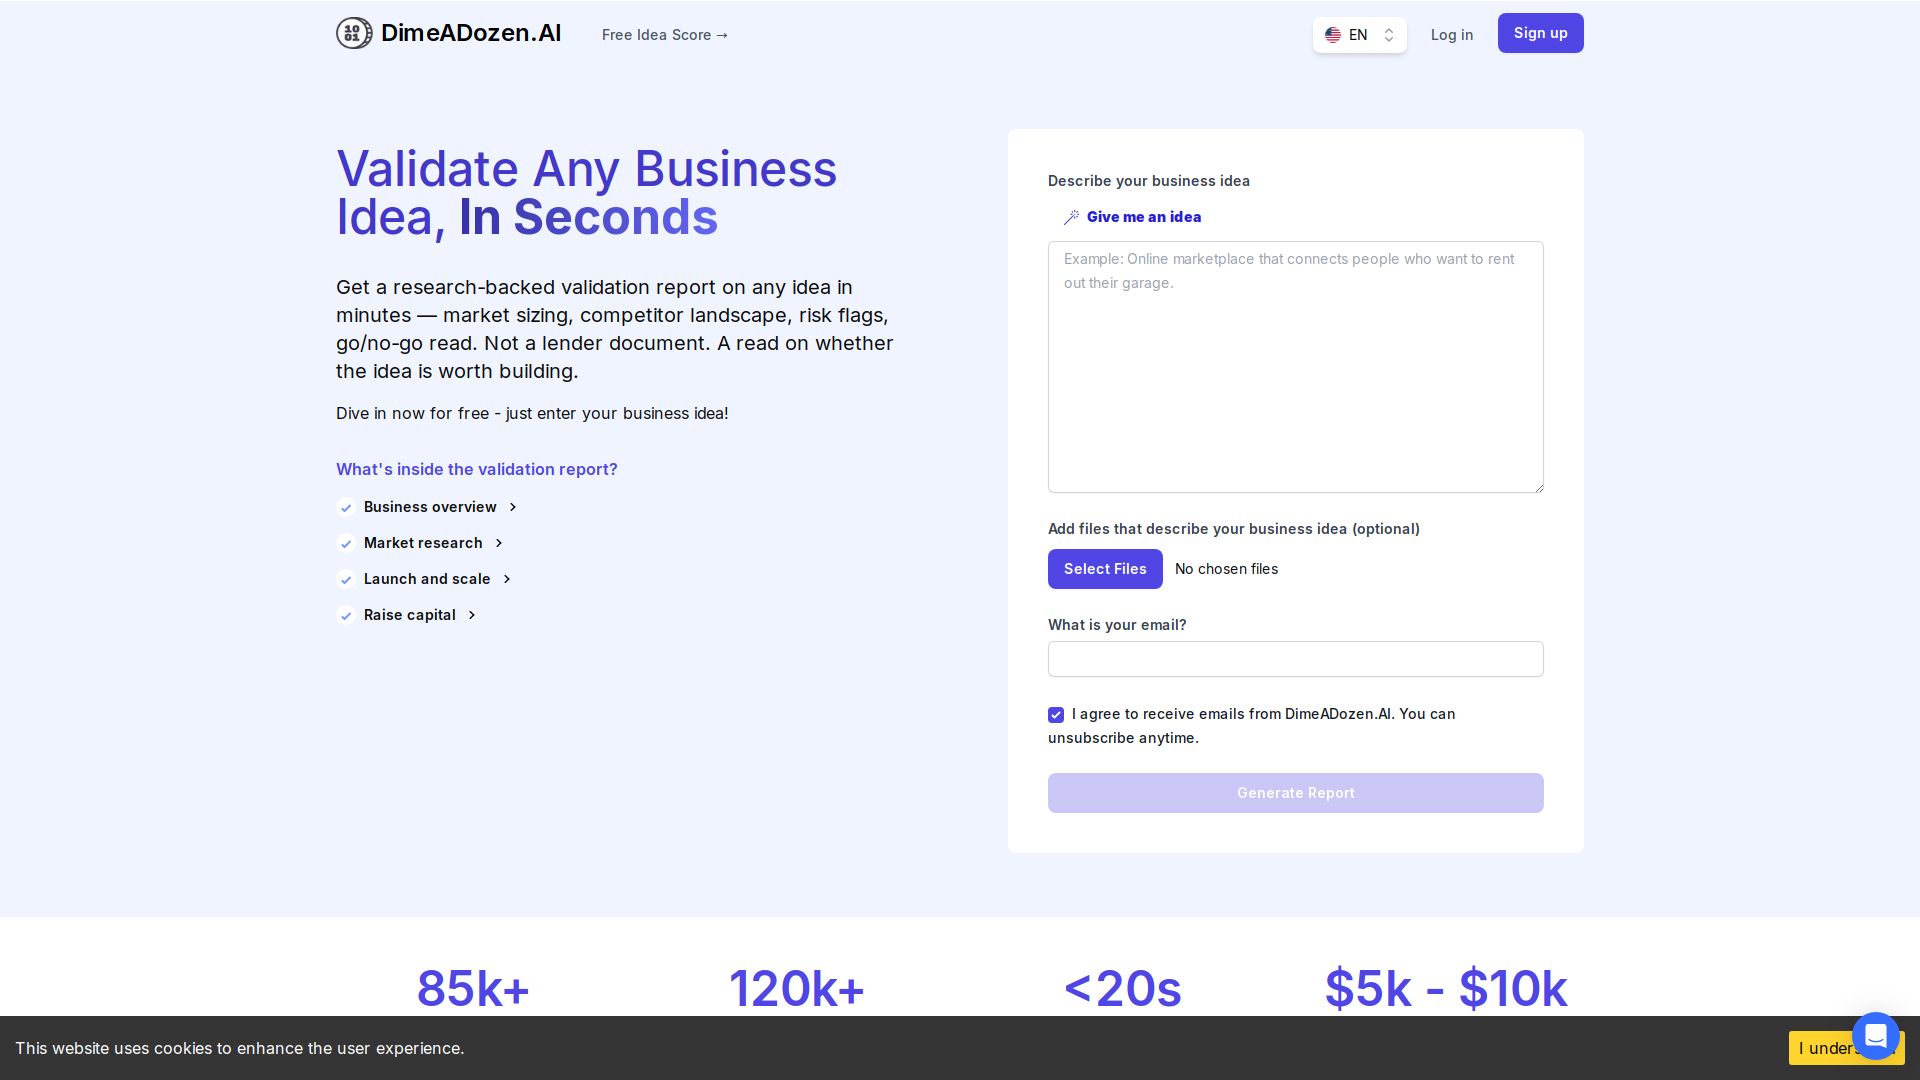Expand the Business overview chevron
The image size is (1920, 1080).
tap(513, 507)
